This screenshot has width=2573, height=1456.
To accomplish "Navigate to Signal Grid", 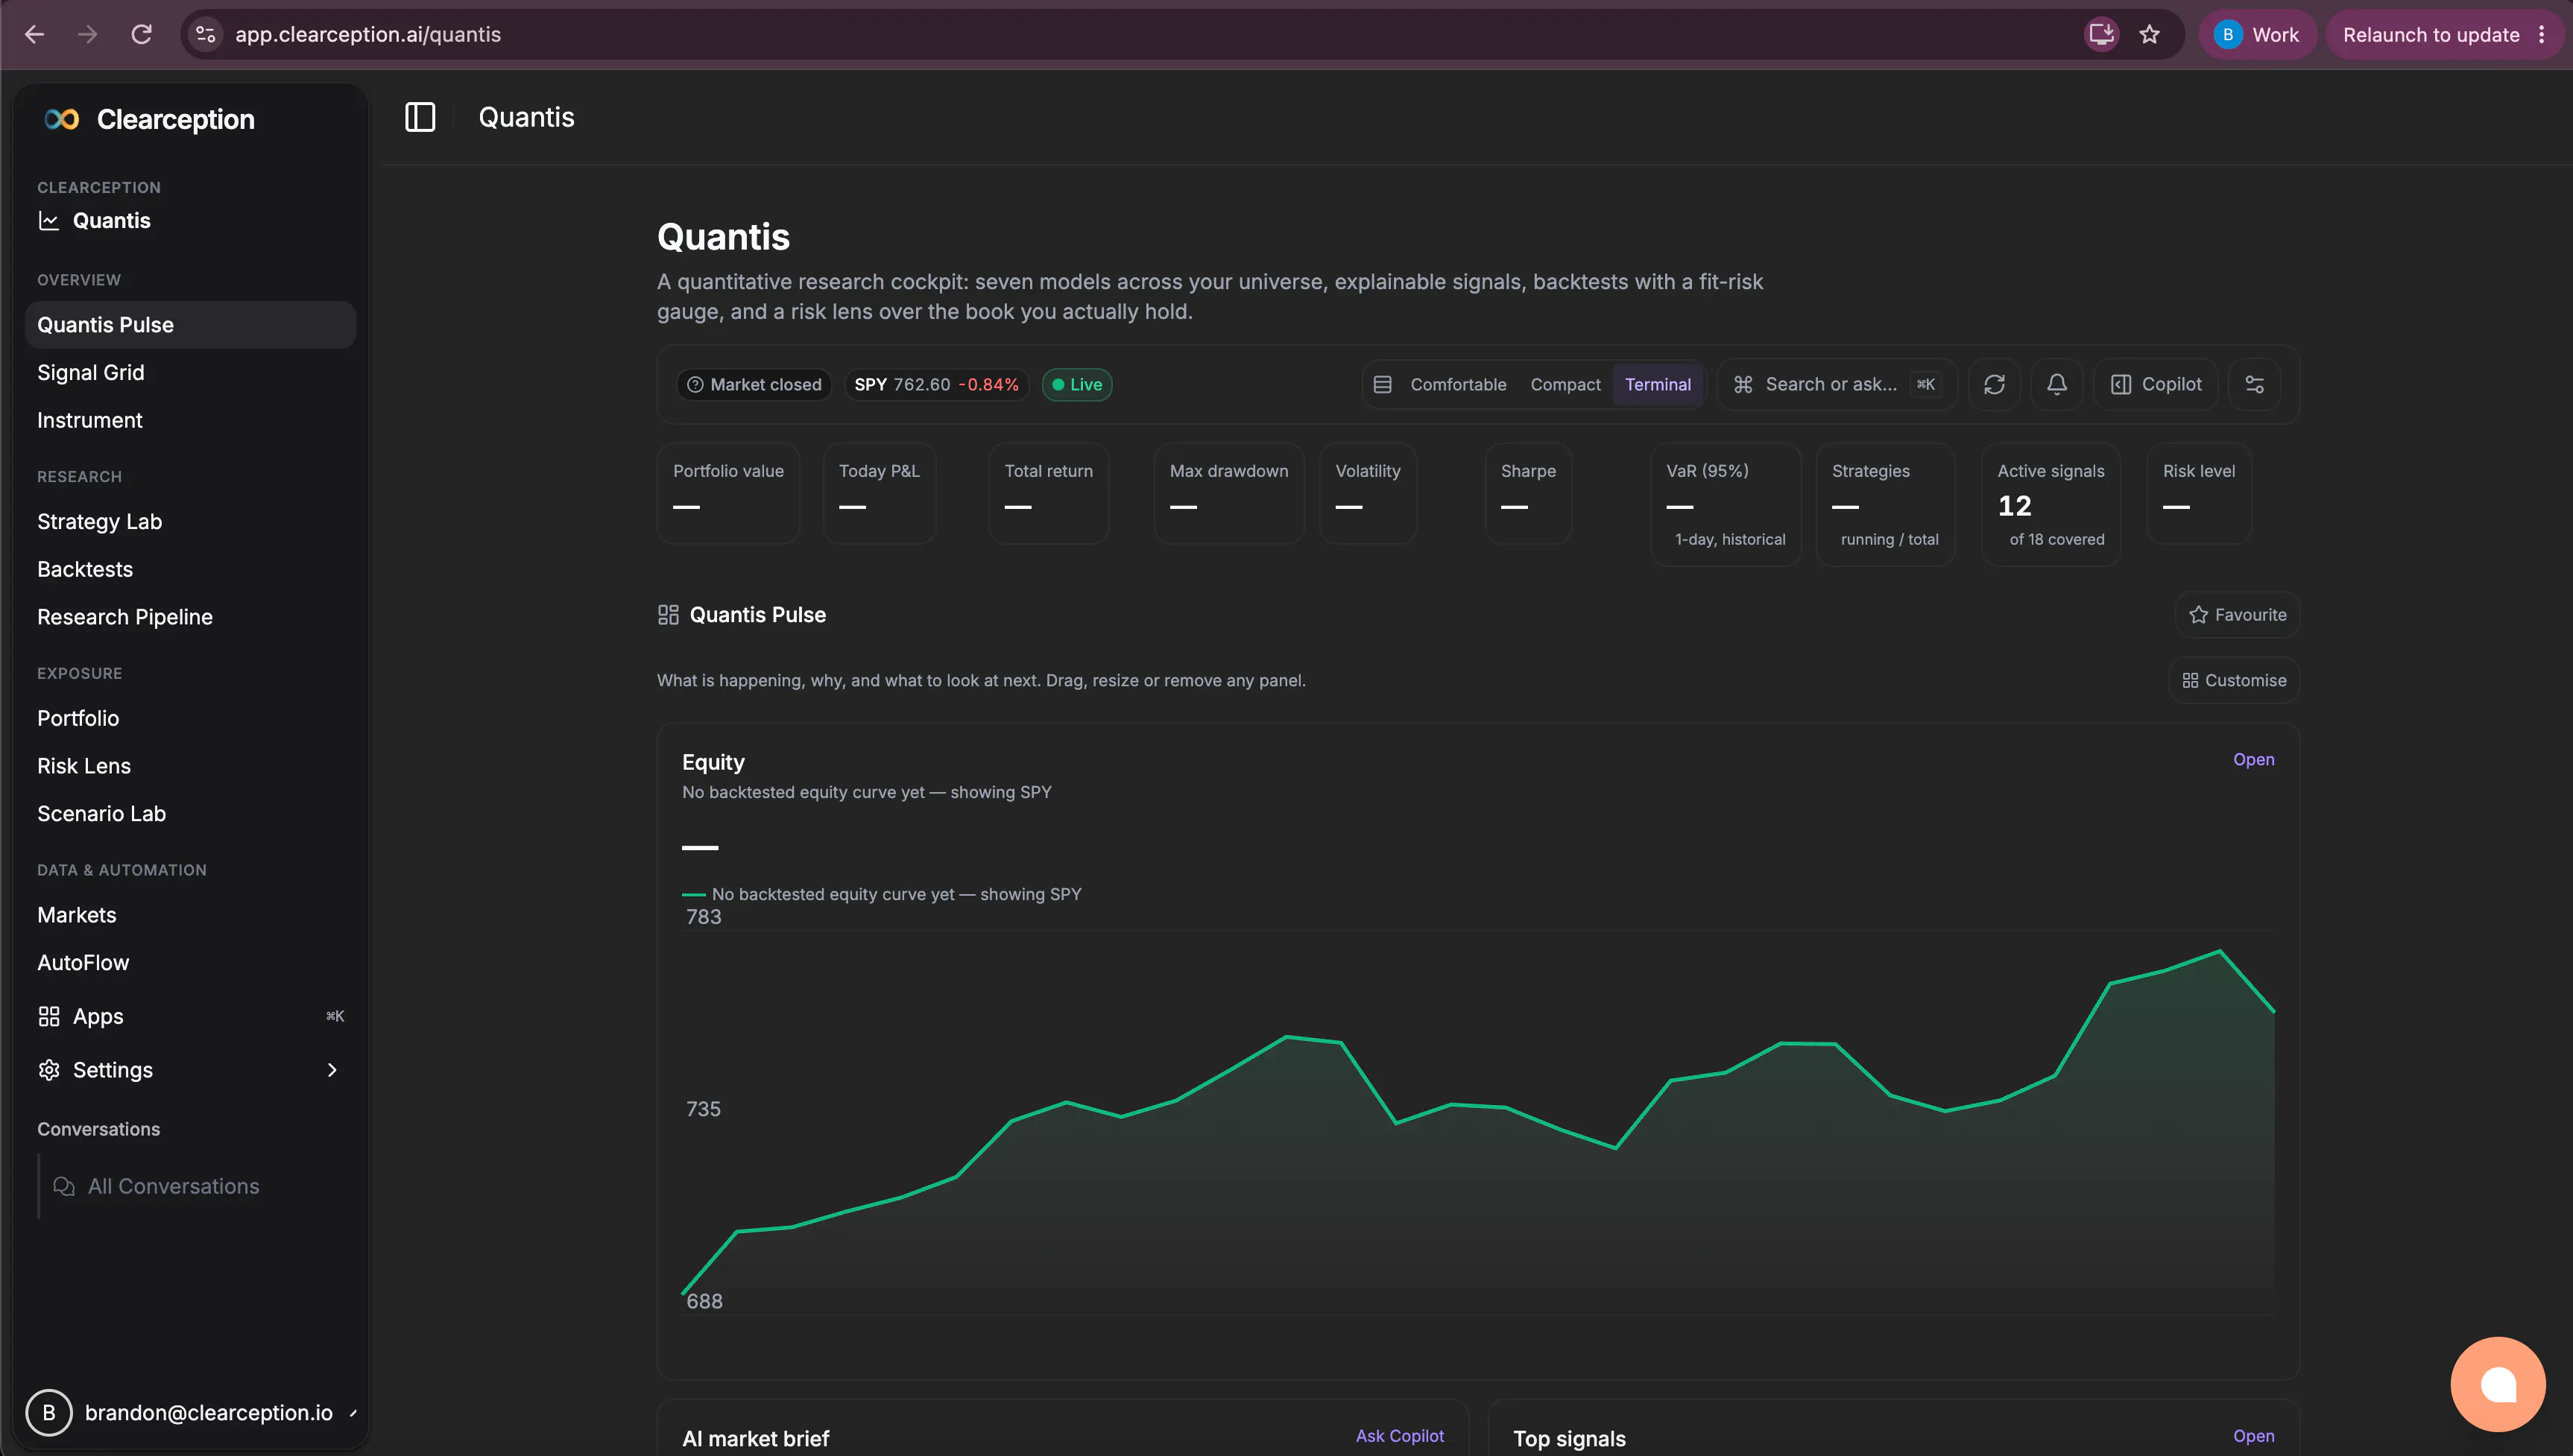I will pyautogui.click(x=190, y=372).
